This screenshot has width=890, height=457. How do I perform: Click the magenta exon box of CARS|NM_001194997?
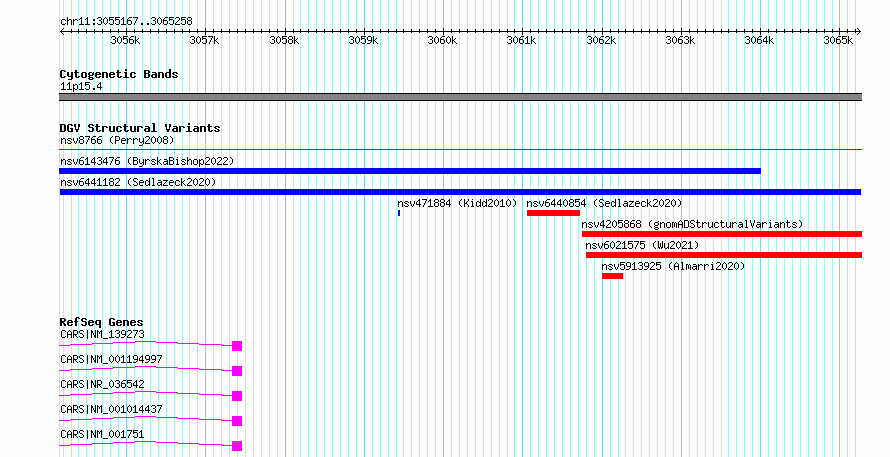[237, 371]
